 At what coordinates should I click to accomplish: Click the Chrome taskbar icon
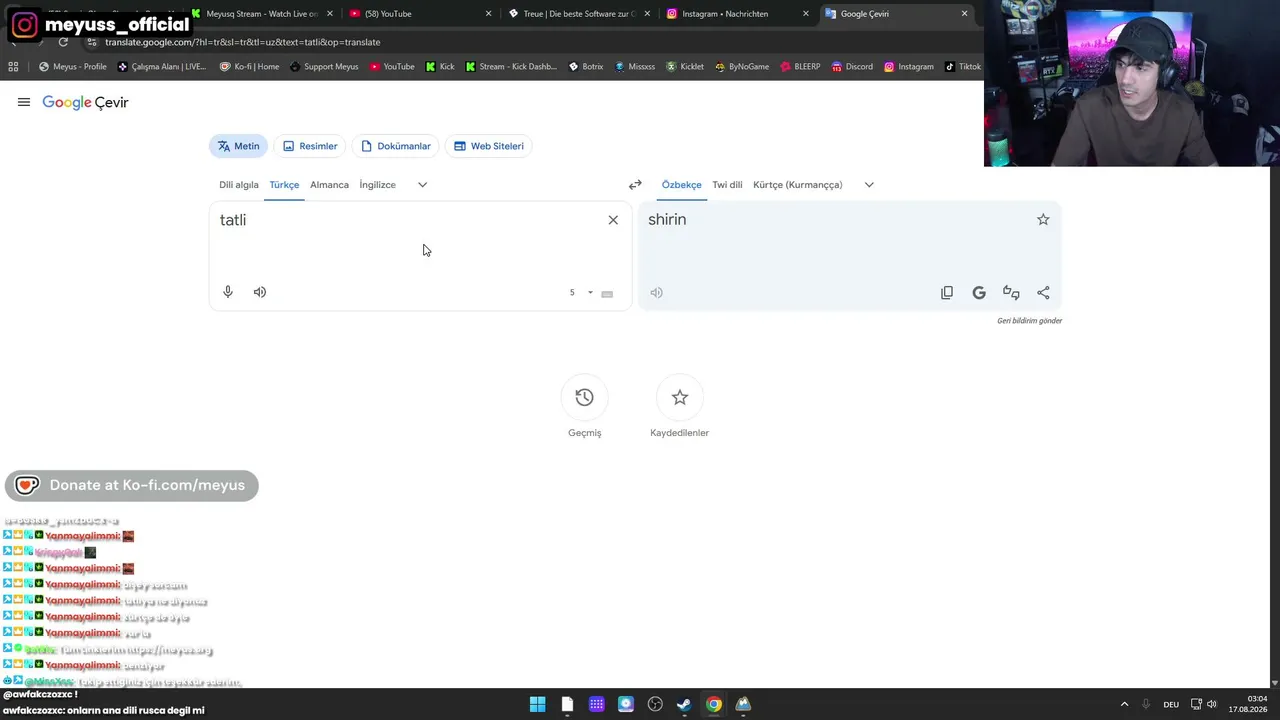click(x=714, y=704)
